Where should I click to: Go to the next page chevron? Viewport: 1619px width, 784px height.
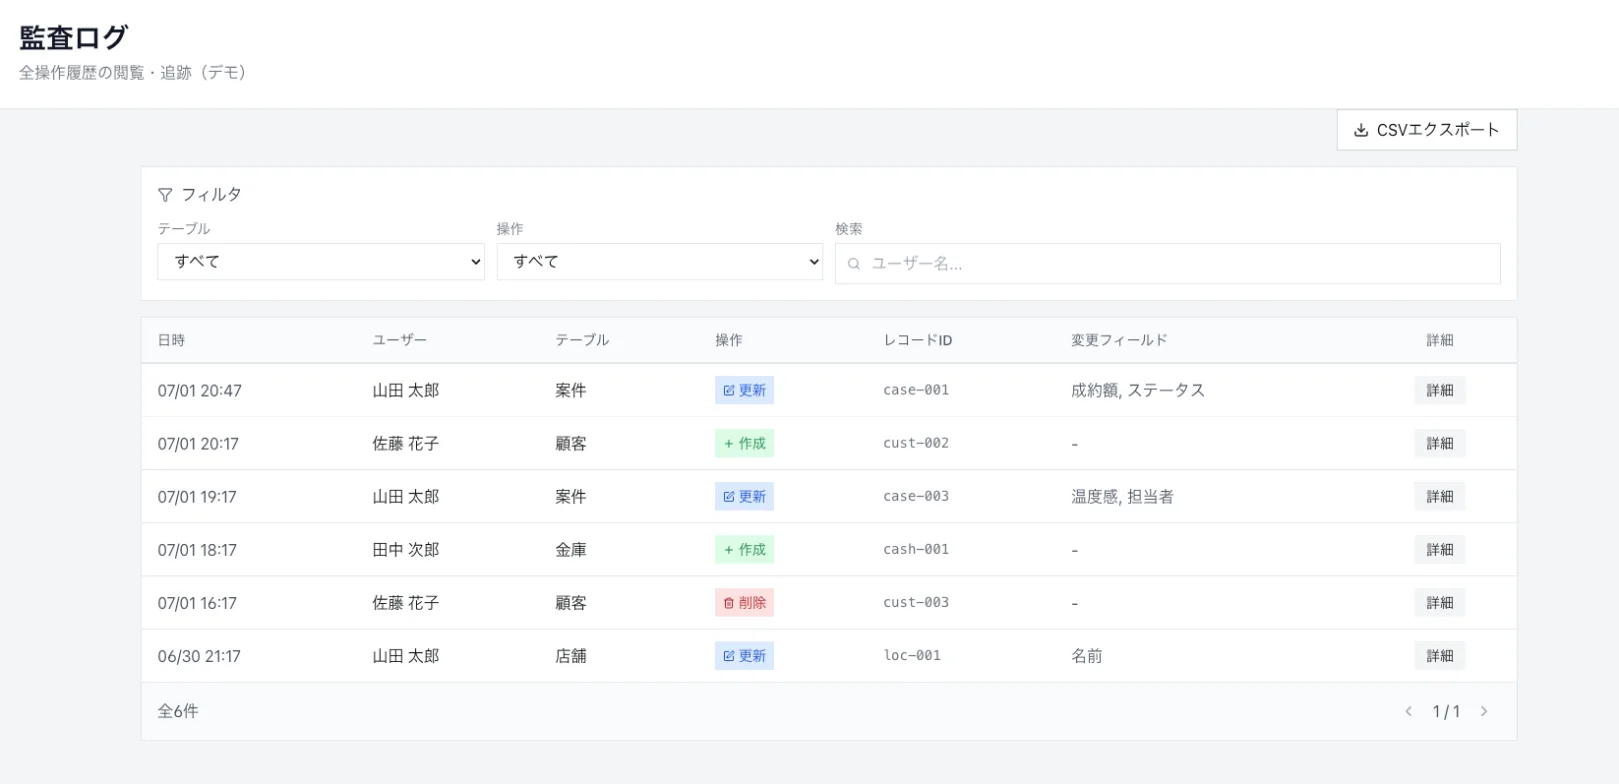tap(1484, 711)
